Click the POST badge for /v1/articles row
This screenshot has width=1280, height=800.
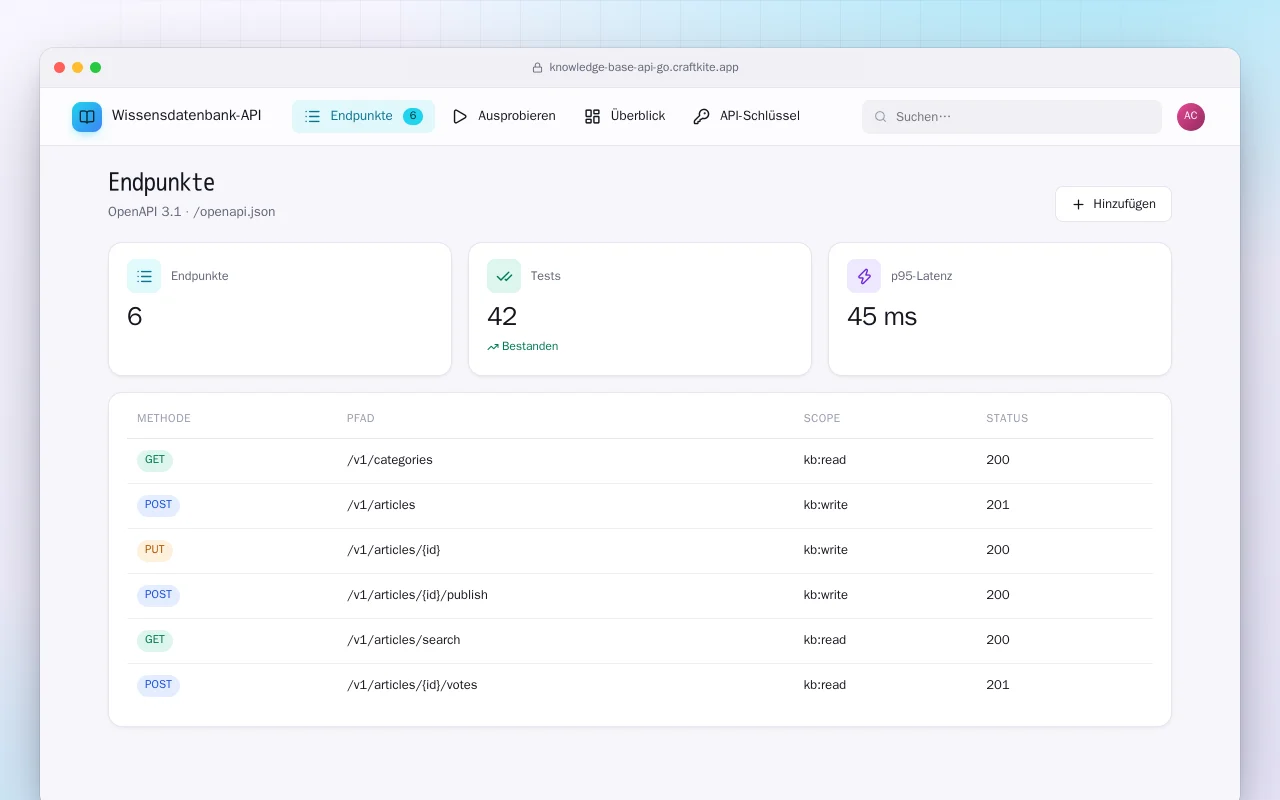[158, 506]
